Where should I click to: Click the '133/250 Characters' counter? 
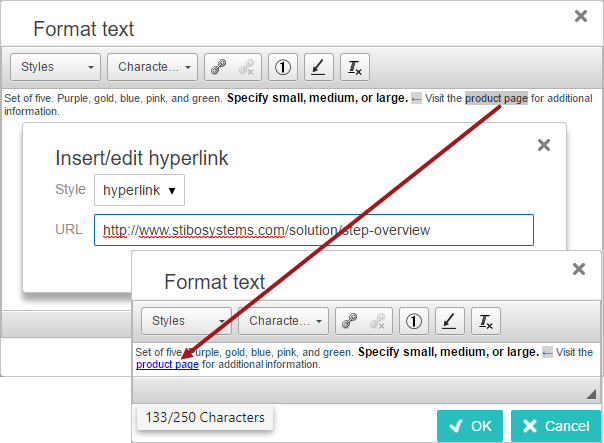click(205, 418)
